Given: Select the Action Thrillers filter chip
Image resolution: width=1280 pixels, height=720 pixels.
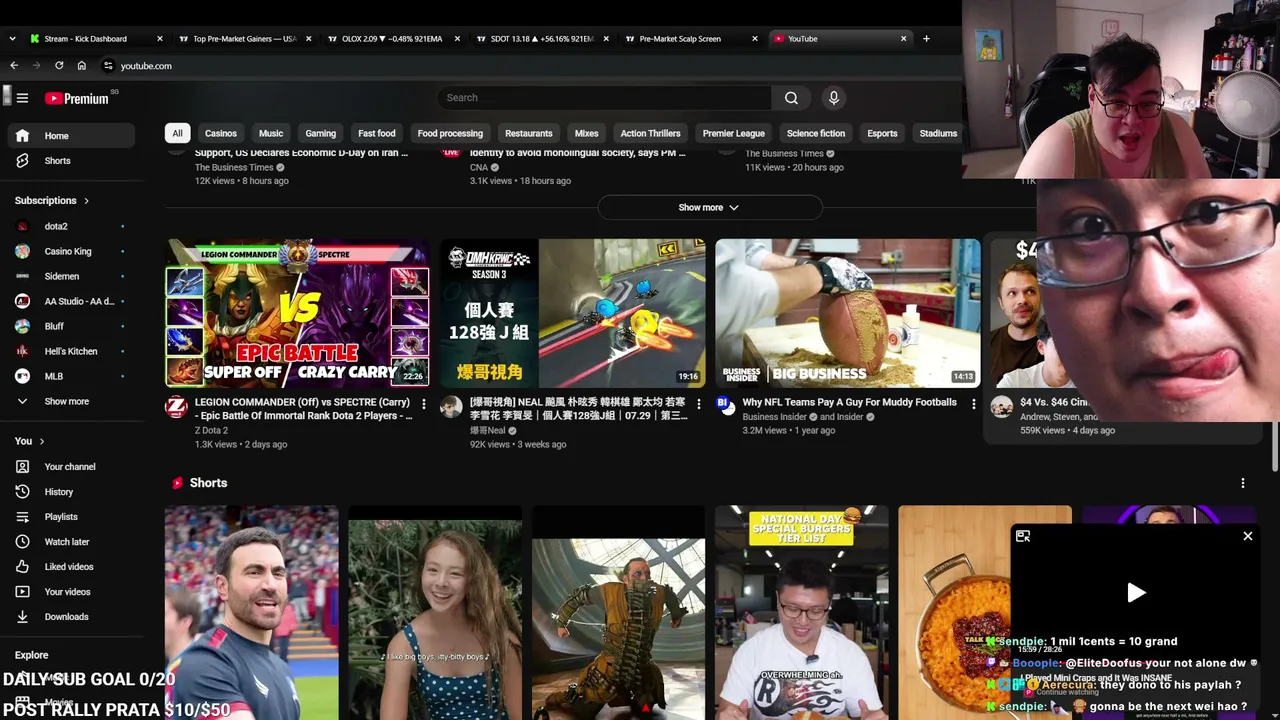Looking at the screenshot, I should pos(650,133).
